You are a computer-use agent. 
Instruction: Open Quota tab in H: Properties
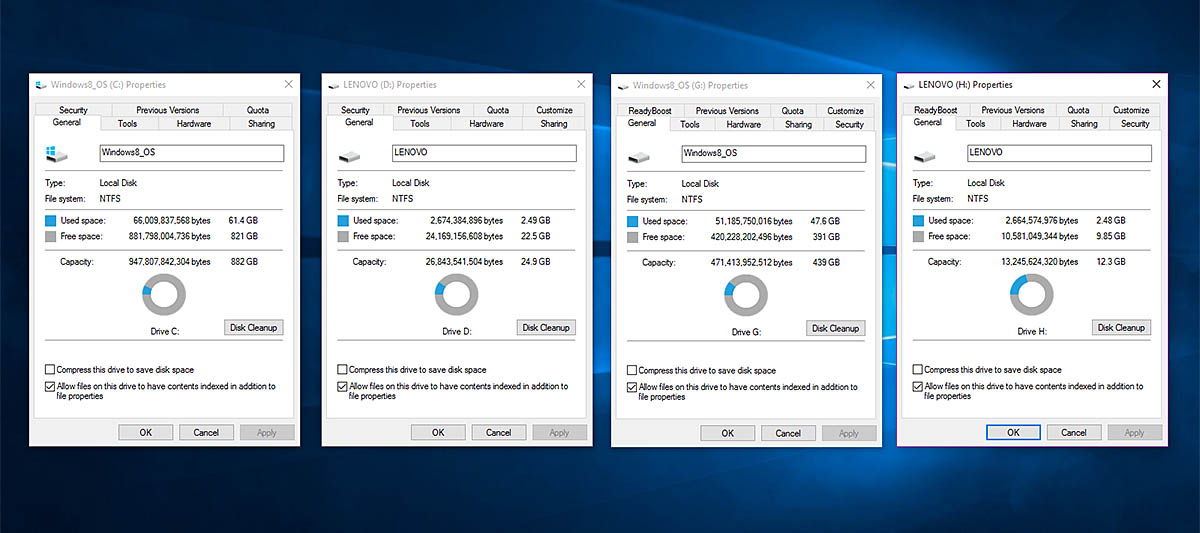pos(1078,110)
